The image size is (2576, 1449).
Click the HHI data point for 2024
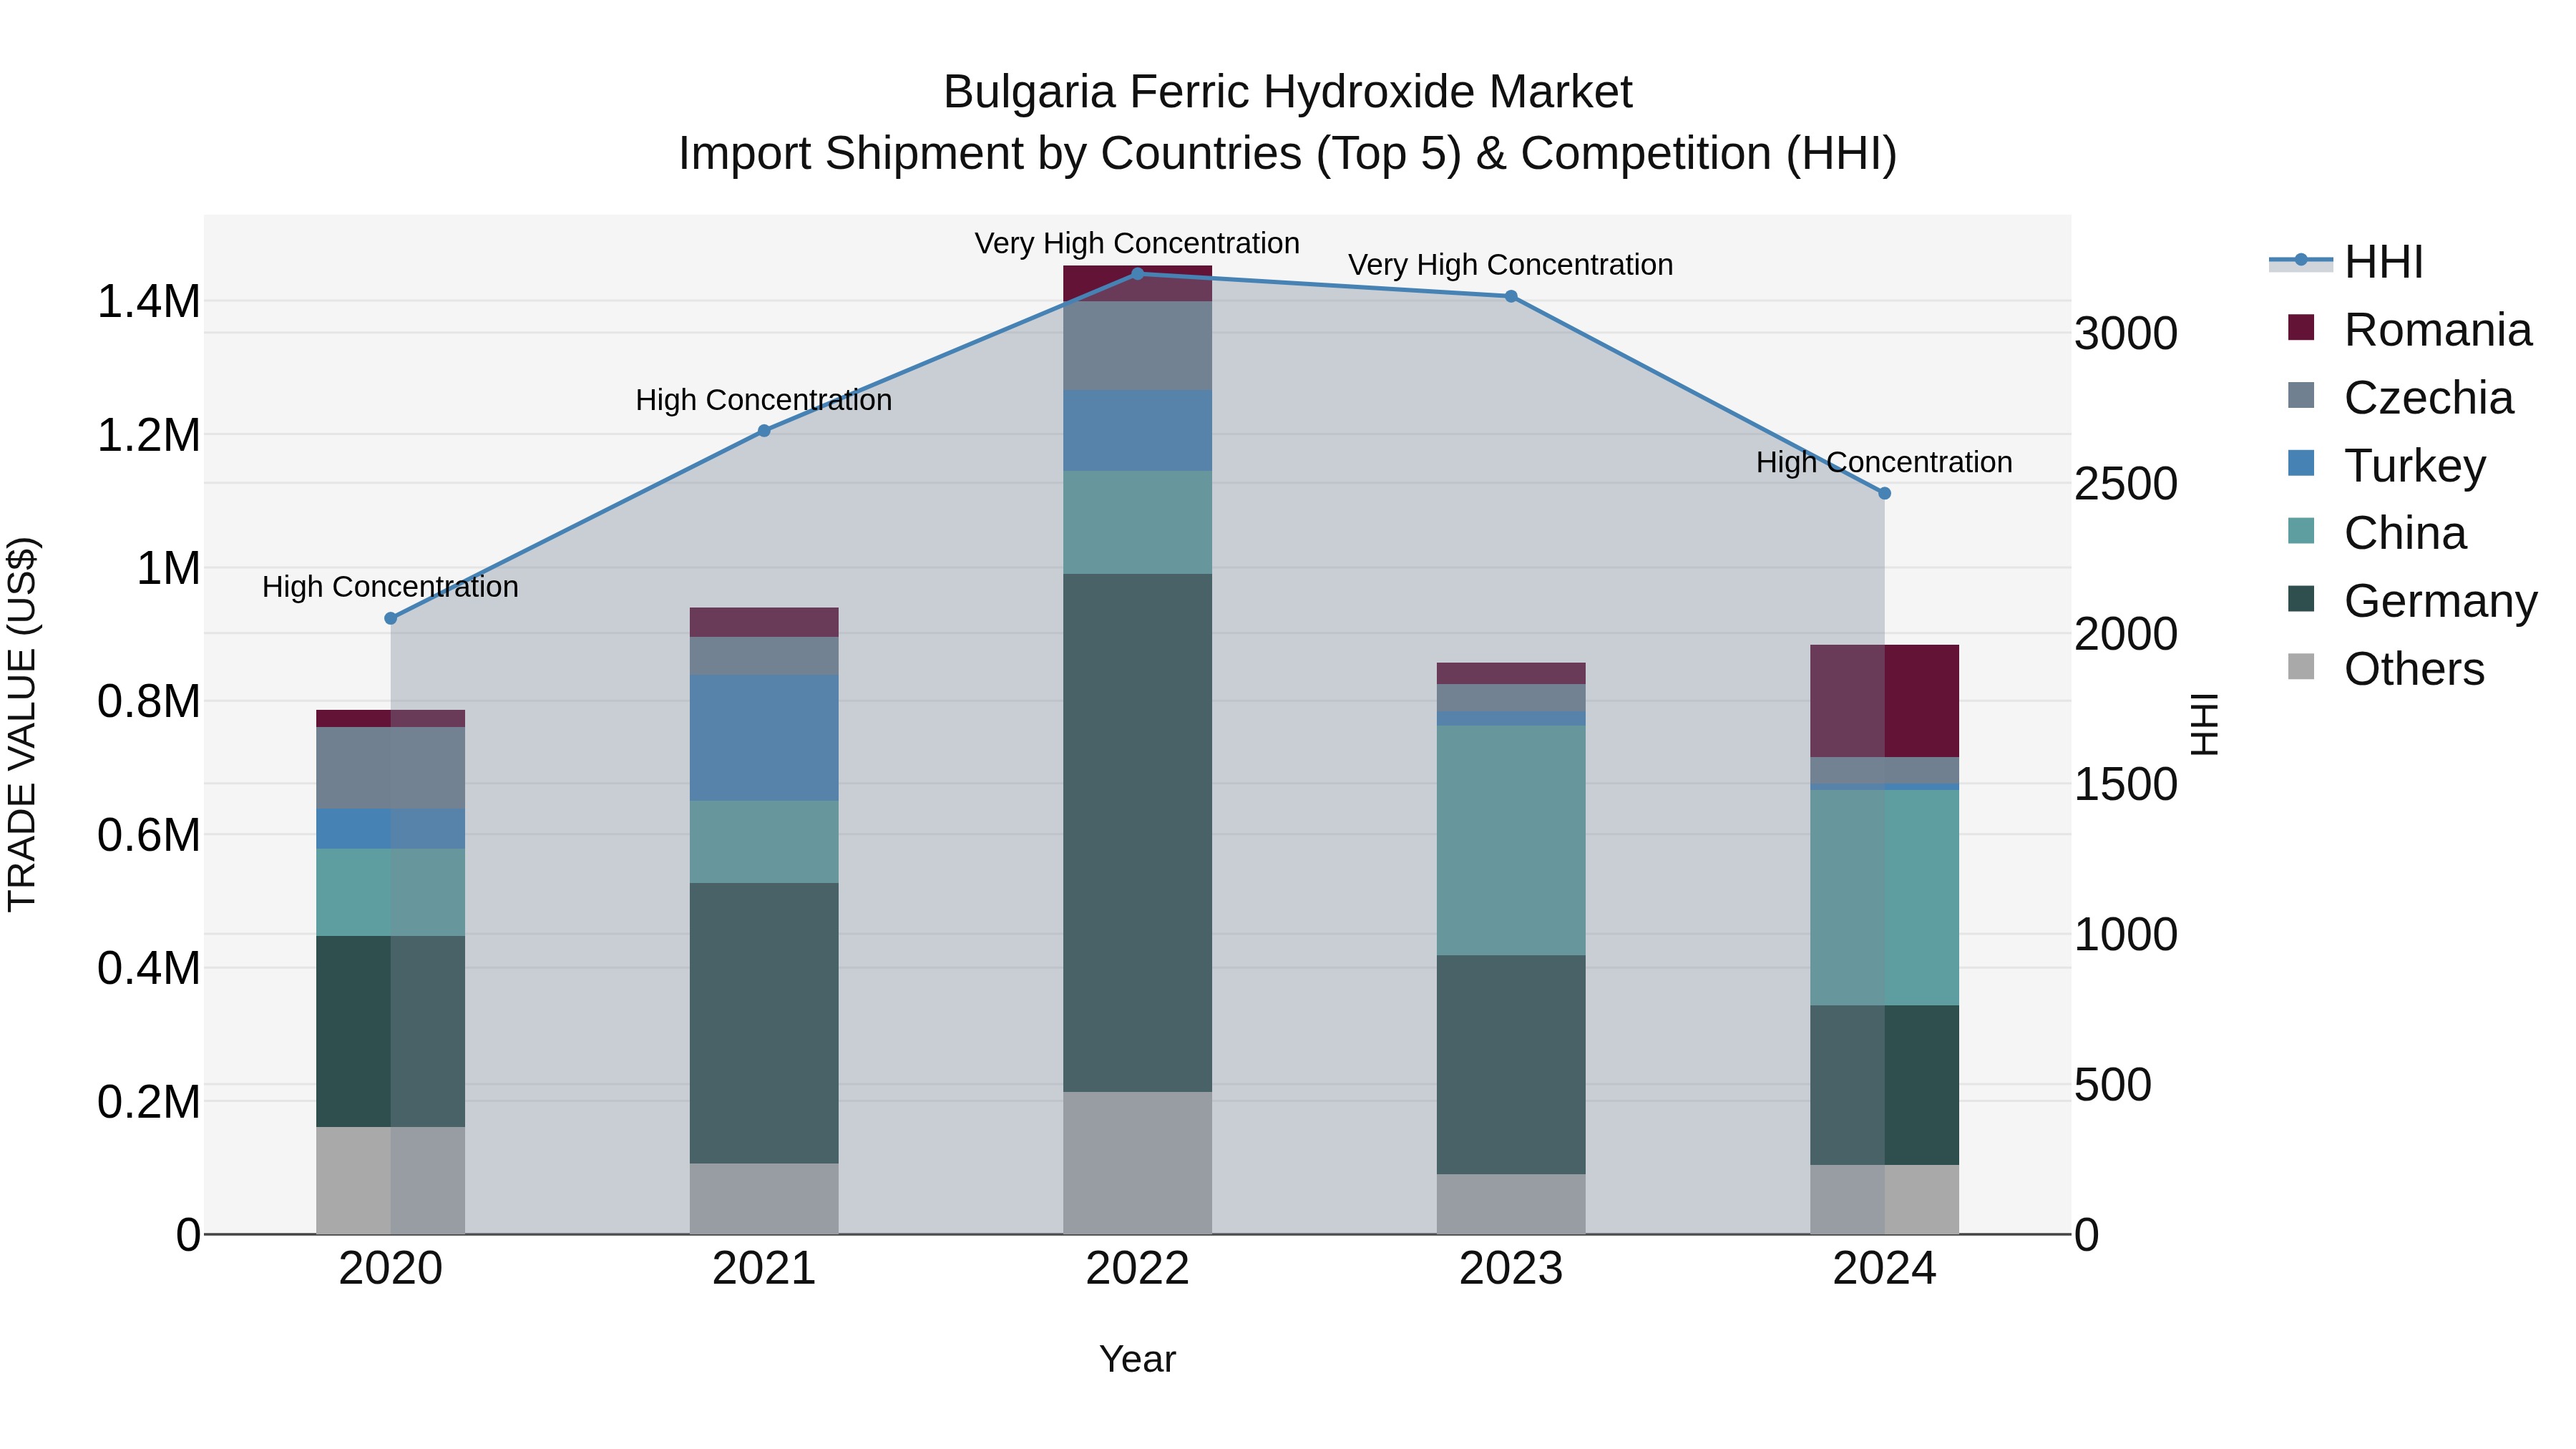[1884, 493]
